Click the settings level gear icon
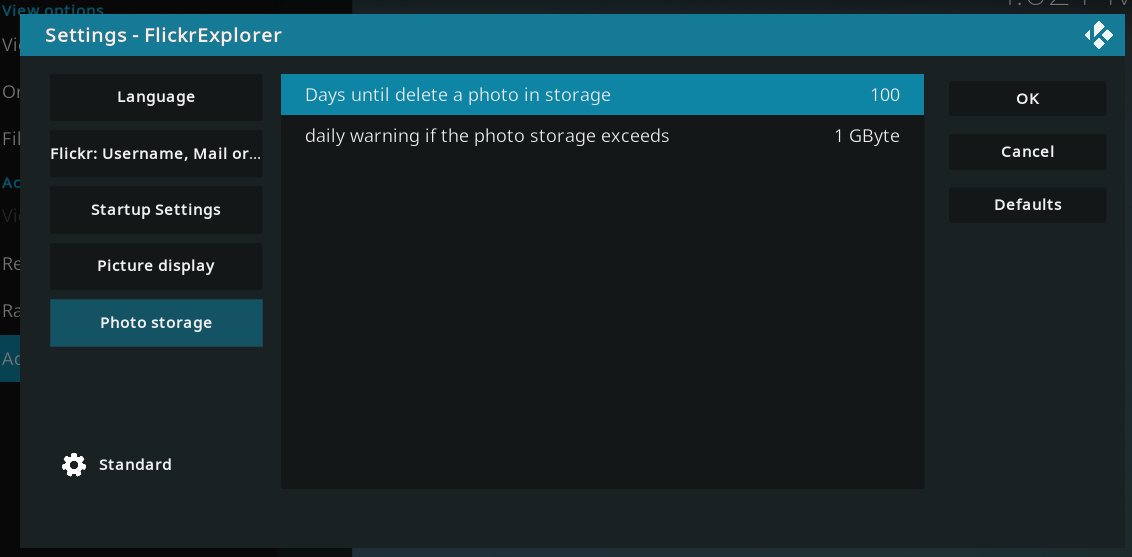The height and width of the screenshot is (557, 1132). click(74, 465)
